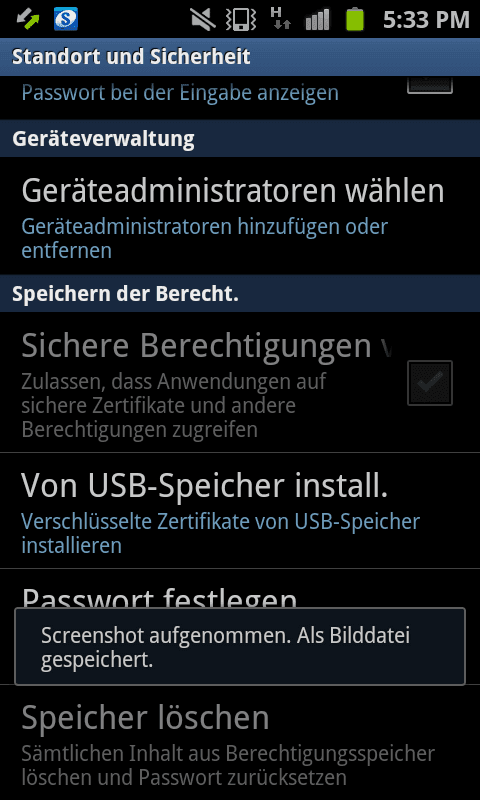Tap the green battery icon
The width and height of the screenshot is (480, 800).
coord(355,19)
